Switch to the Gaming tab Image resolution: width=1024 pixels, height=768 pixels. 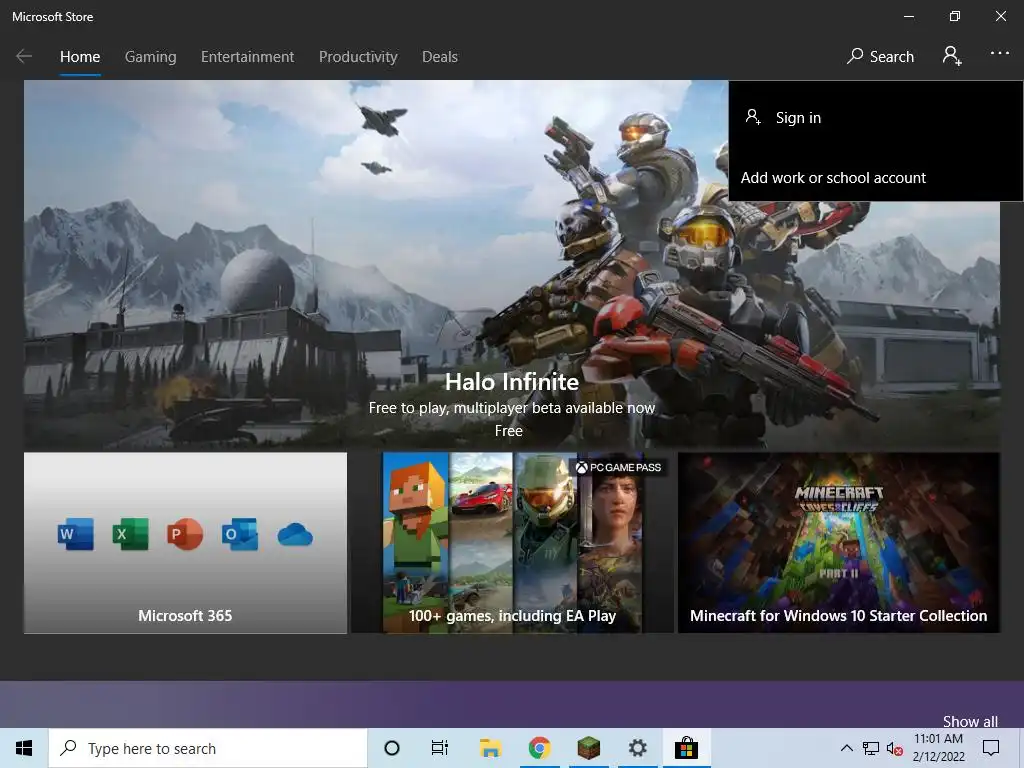tap(150, 57)
